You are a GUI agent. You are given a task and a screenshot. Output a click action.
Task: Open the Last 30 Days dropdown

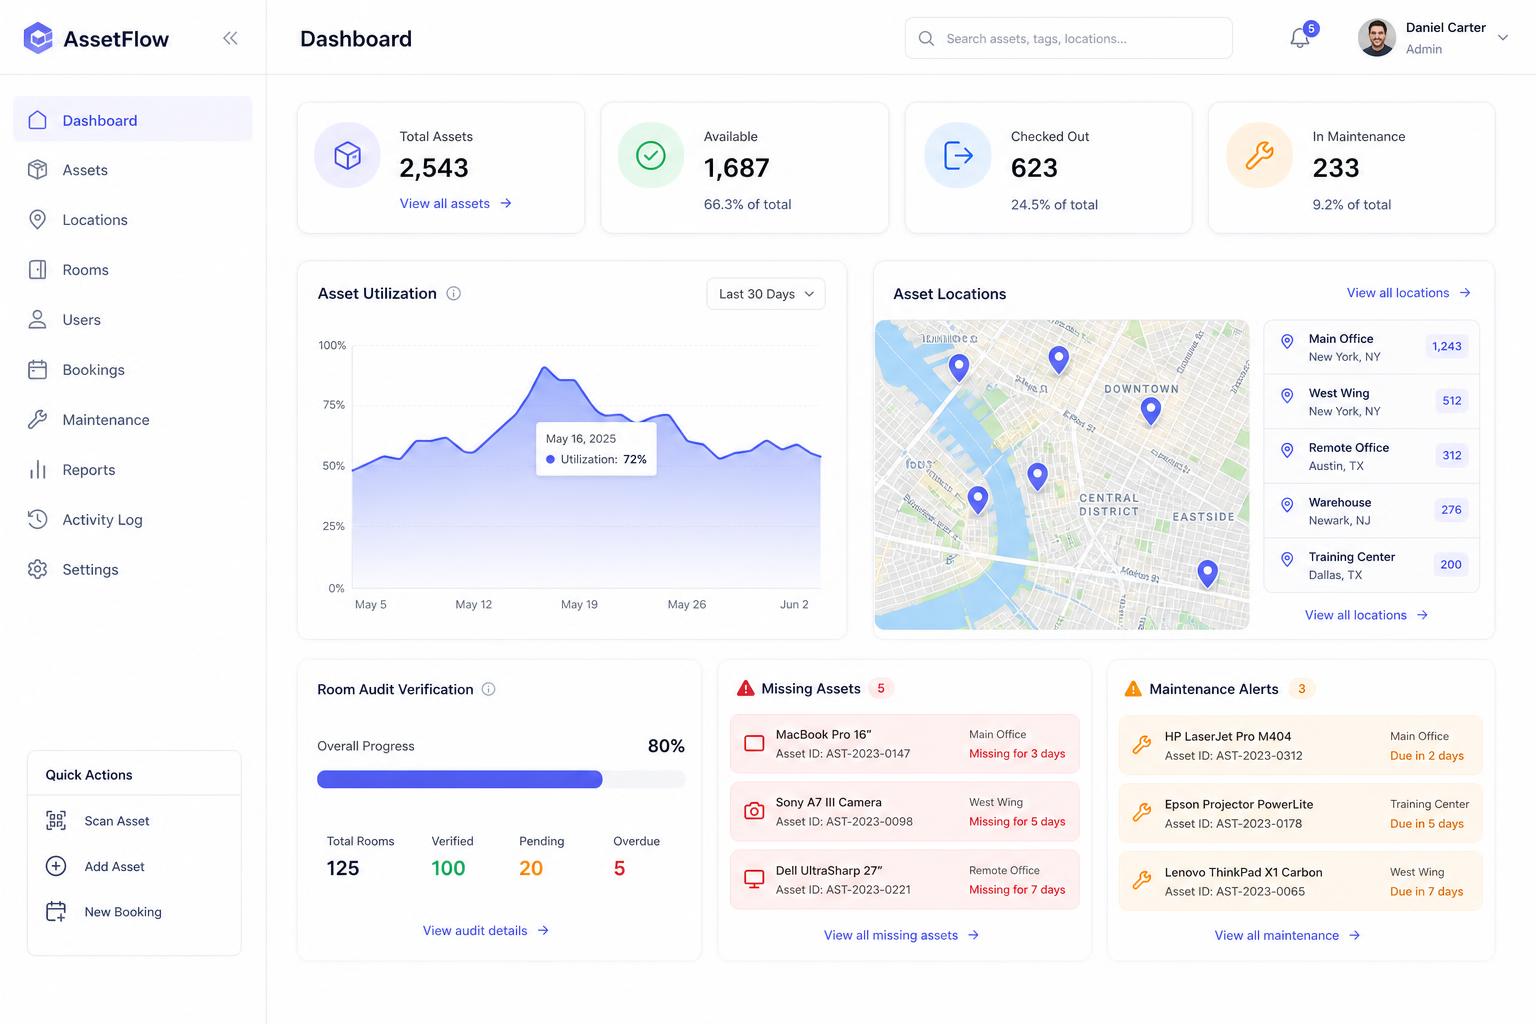point(766,294)
